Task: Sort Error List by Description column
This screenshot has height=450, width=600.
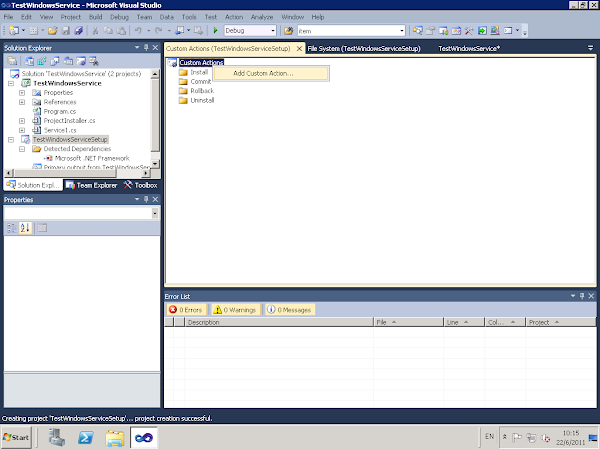Action: point(279,322)
